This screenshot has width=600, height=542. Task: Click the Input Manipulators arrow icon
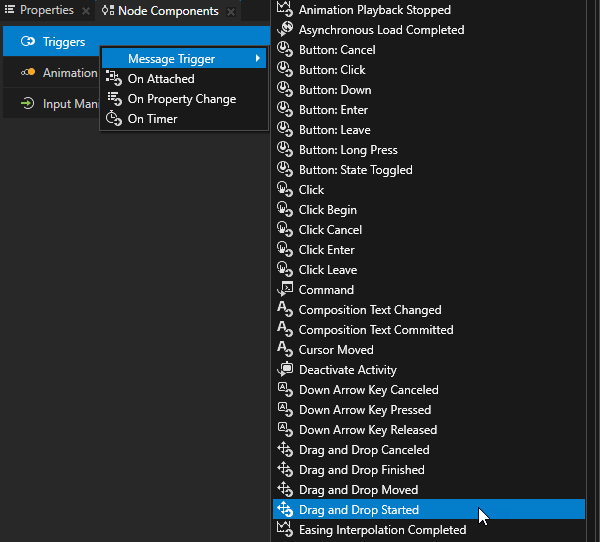point(28,103)
